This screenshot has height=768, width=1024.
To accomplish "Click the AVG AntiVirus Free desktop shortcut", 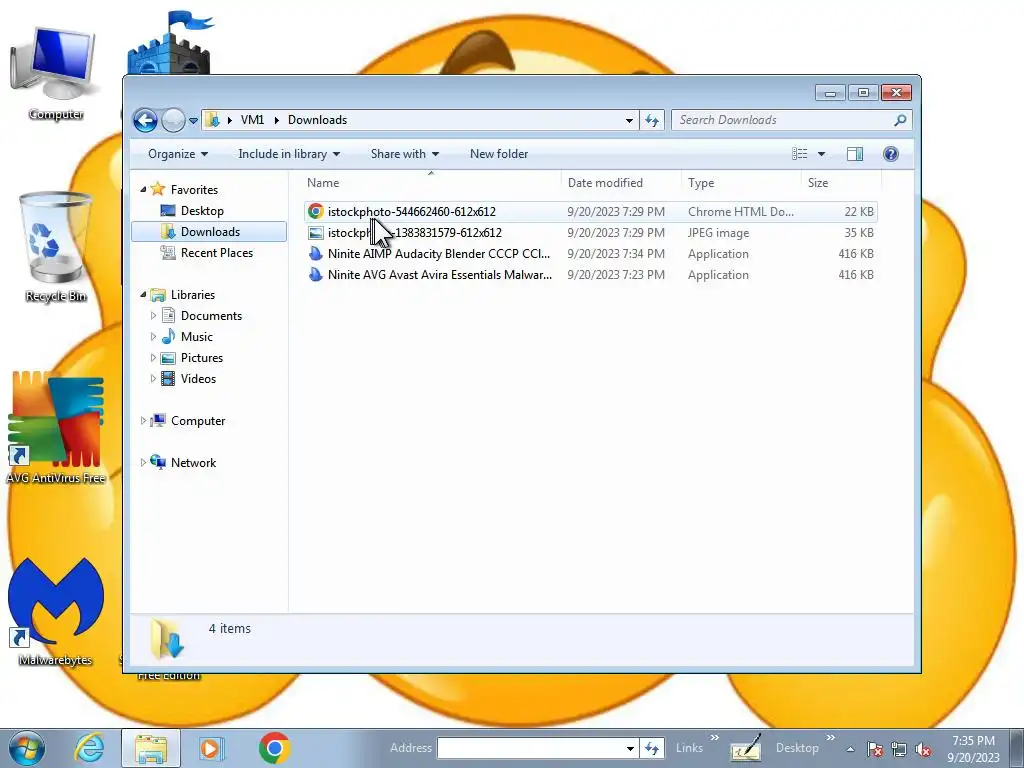I will [56, 428].
